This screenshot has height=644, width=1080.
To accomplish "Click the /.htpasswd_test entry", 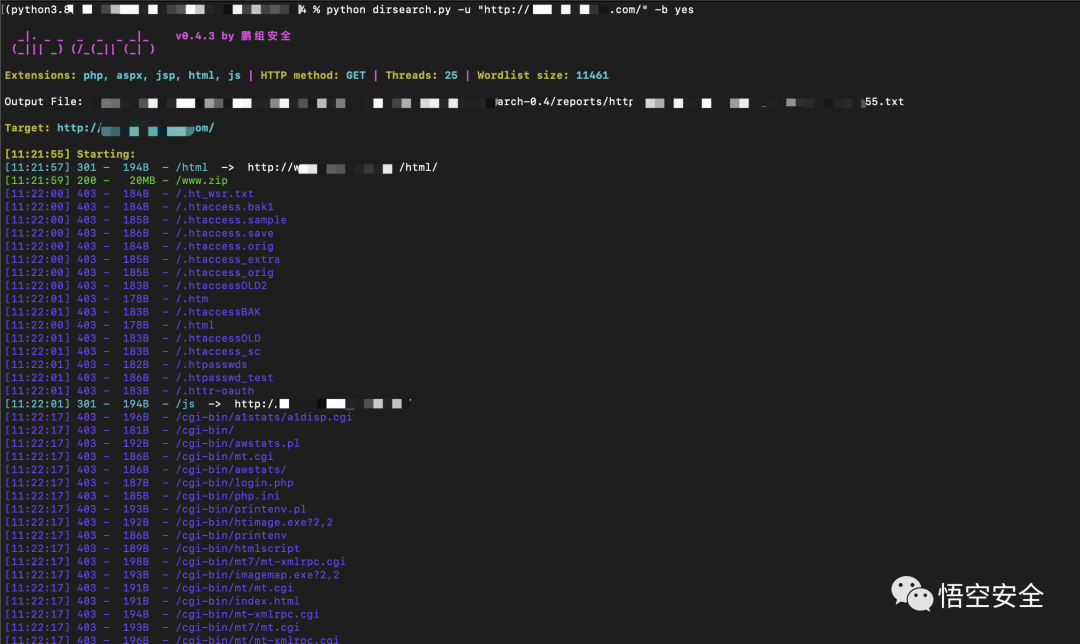I will pyautogui.click(x=225, y=377).
